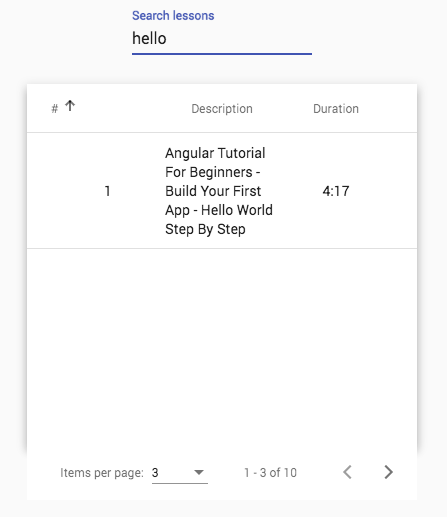Click the lesson number 1 cell
This screenshot has height=517, width=447.
coord(107,191)
